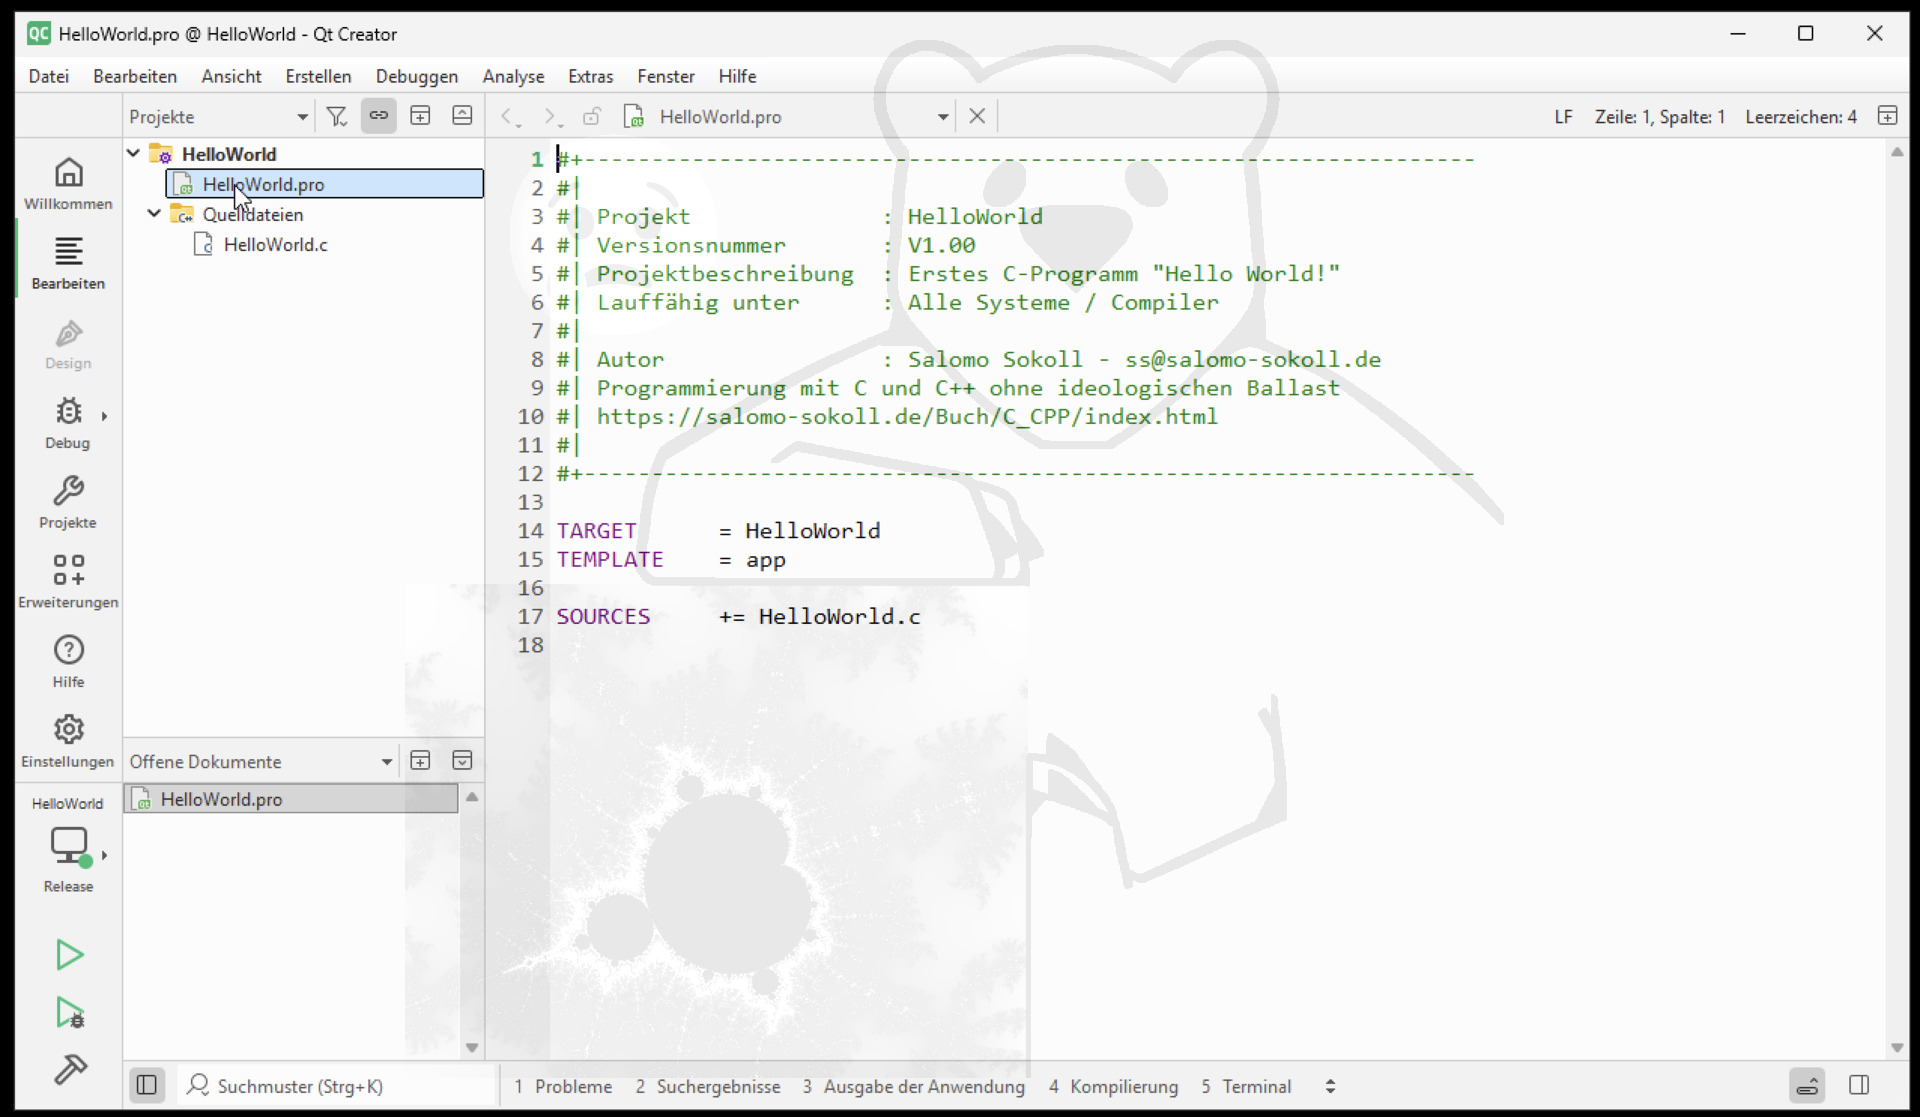Toggle the left sidebar visibility
This screenshot has width=1920, height=1117.
146,1086
